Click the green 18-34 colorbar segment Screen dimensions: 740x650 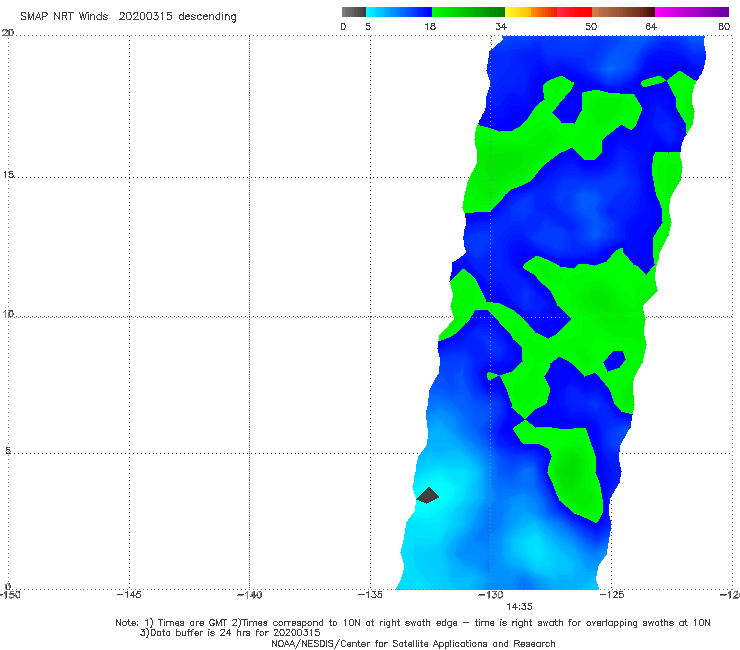tap(469, 12)
